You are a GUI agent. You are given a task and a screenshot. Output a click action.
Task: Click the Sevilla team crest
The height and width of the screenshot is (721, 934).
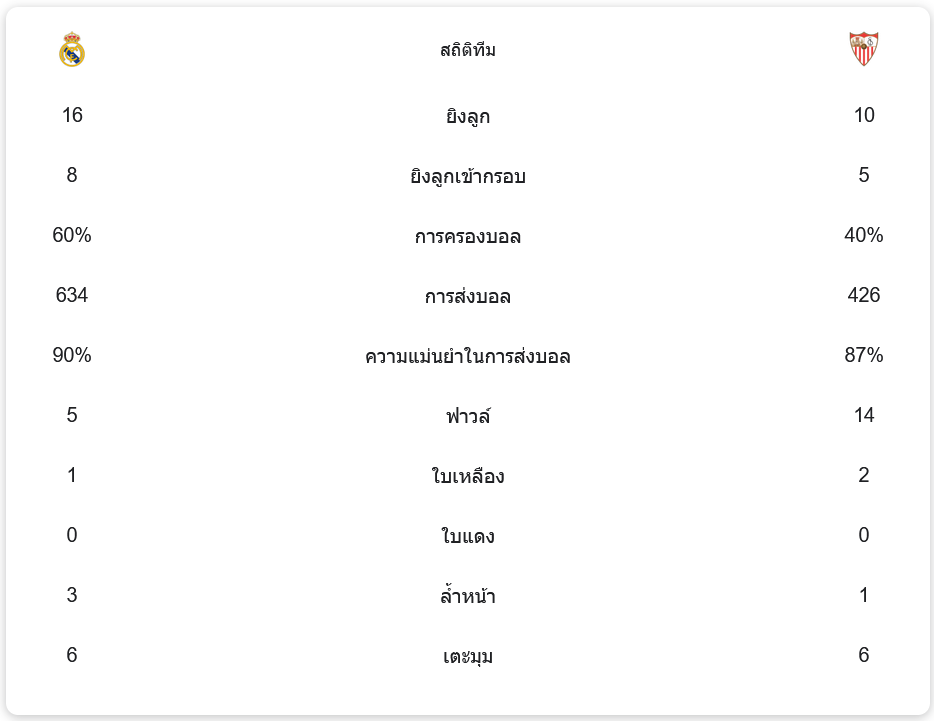pos(863,49)
